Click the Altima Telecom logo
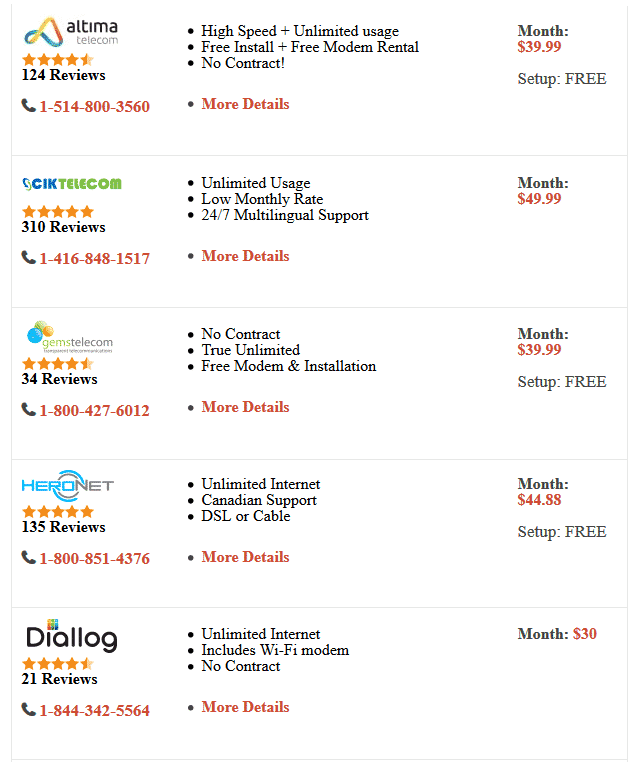Image resolution: width=630 pixels, height=762 pixels. tap(71, 33)
